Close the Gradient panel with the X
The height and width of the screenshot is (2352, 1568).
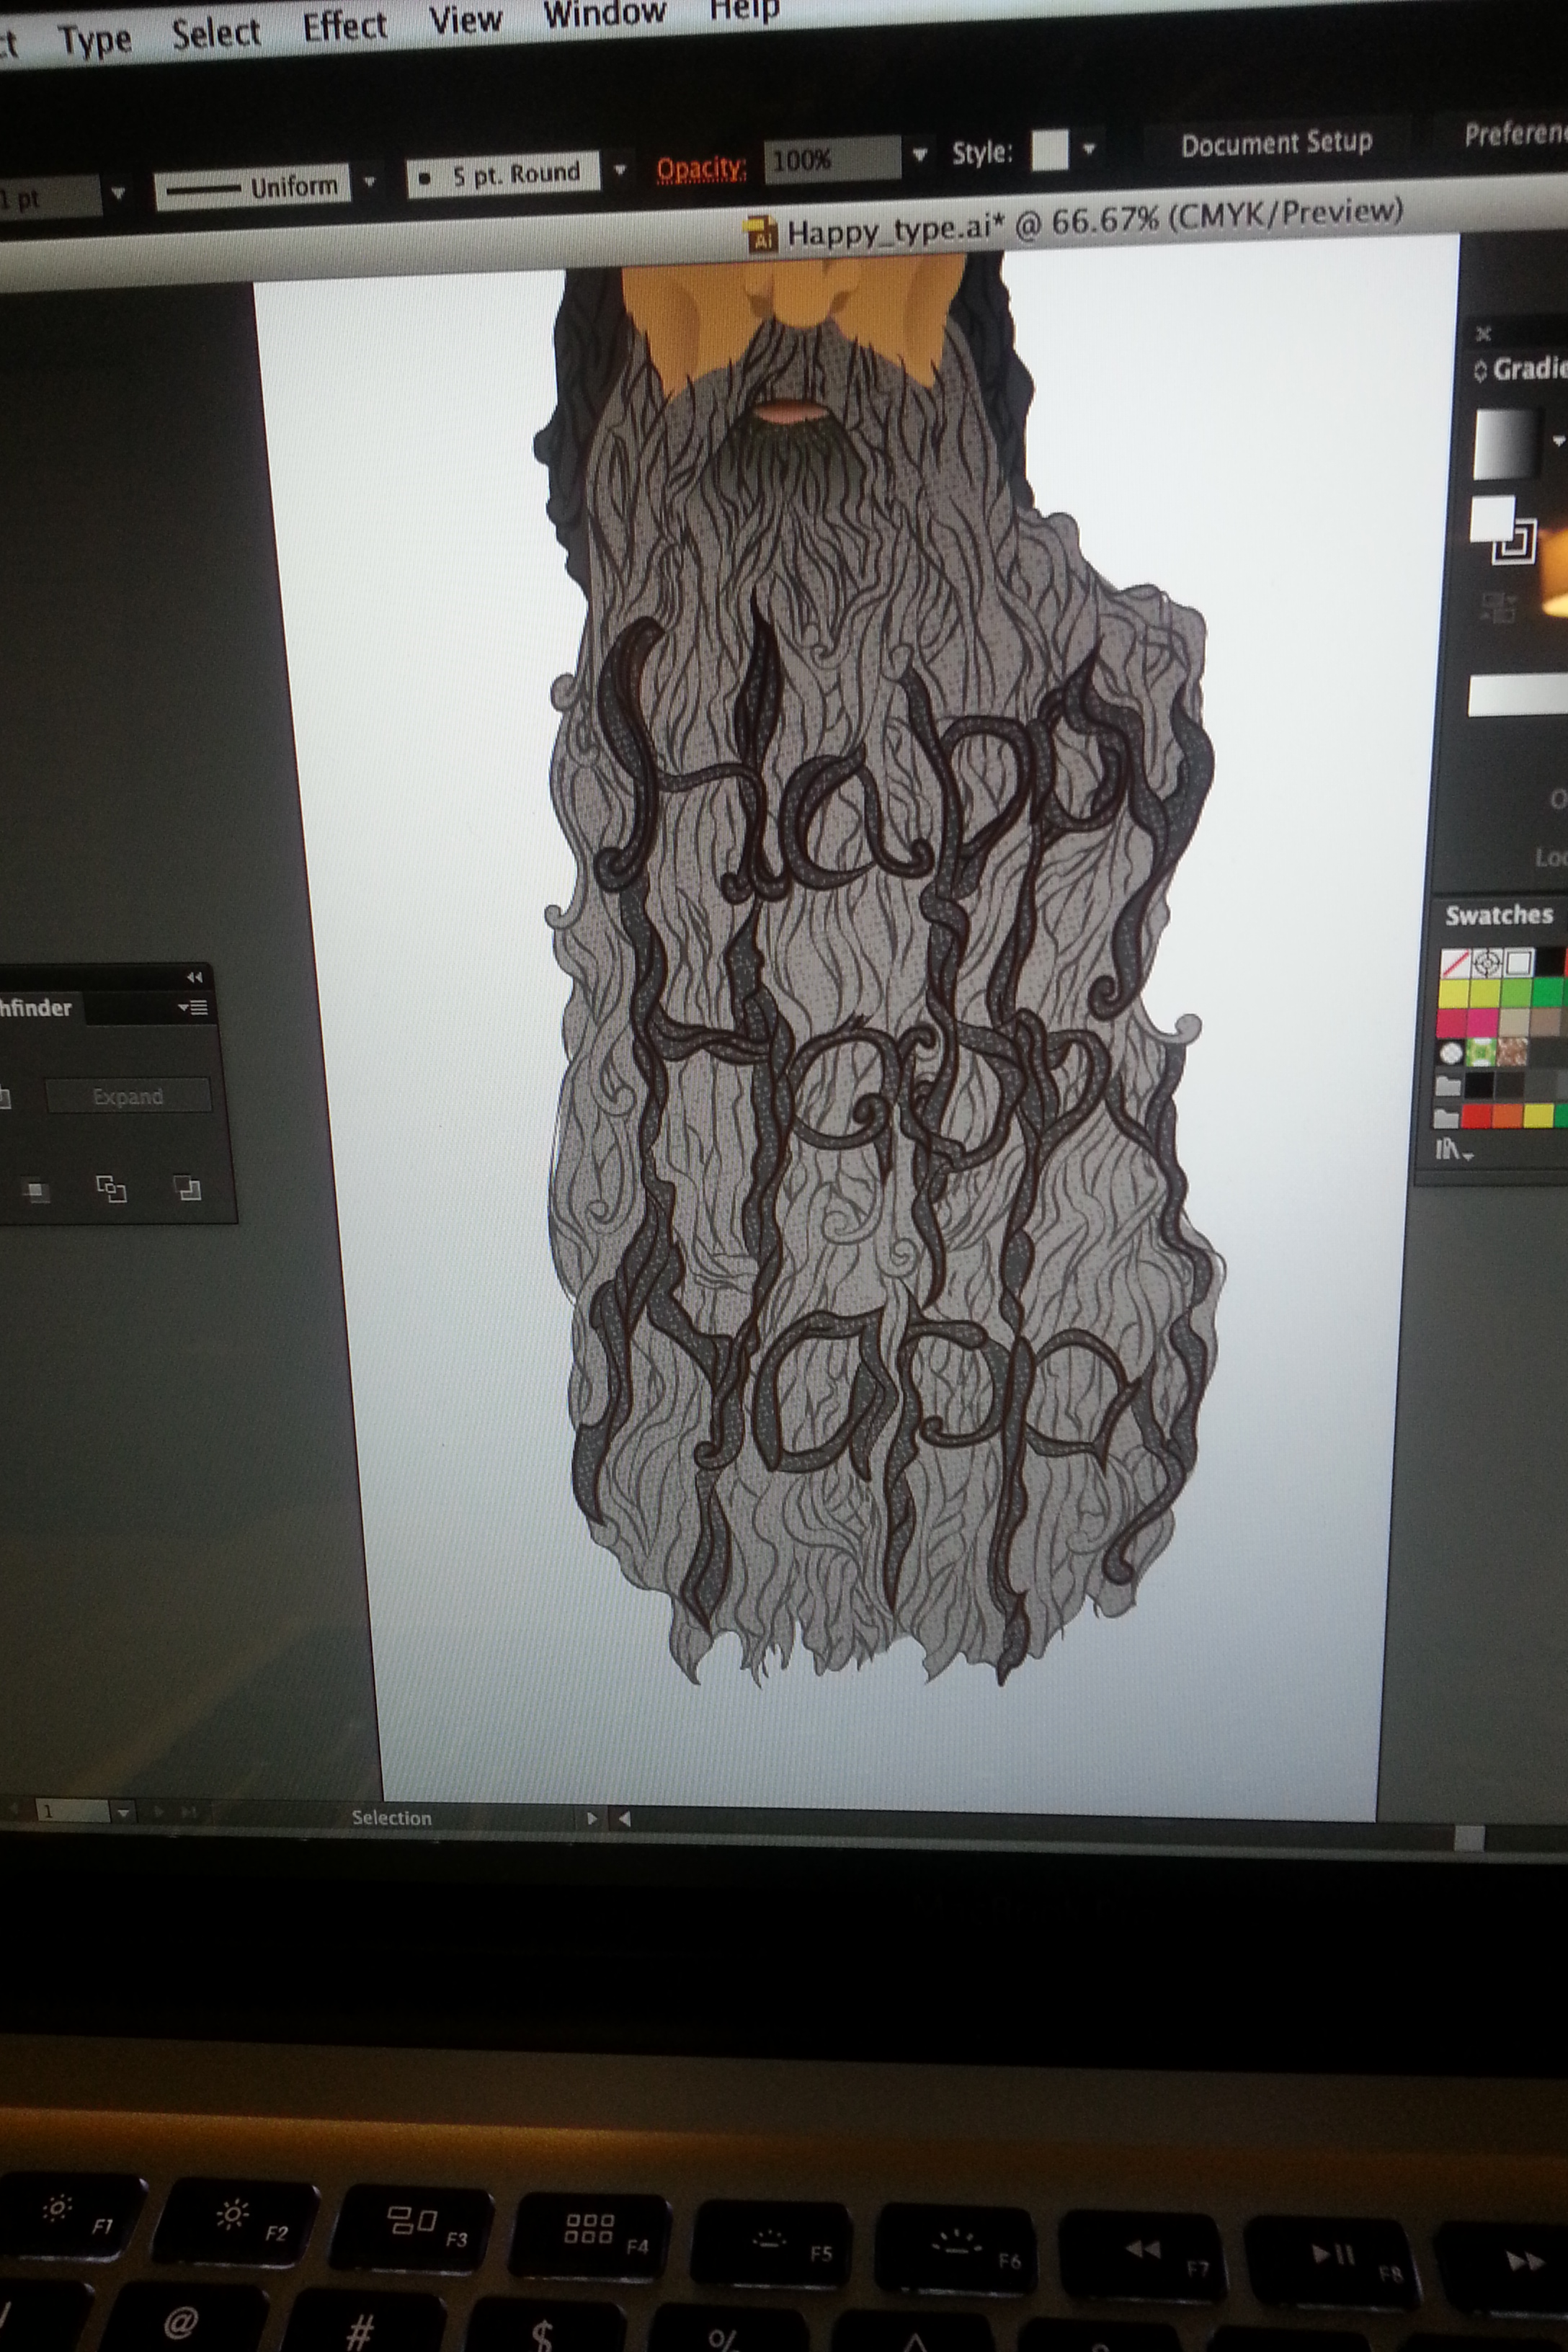tap(1483, 334)
